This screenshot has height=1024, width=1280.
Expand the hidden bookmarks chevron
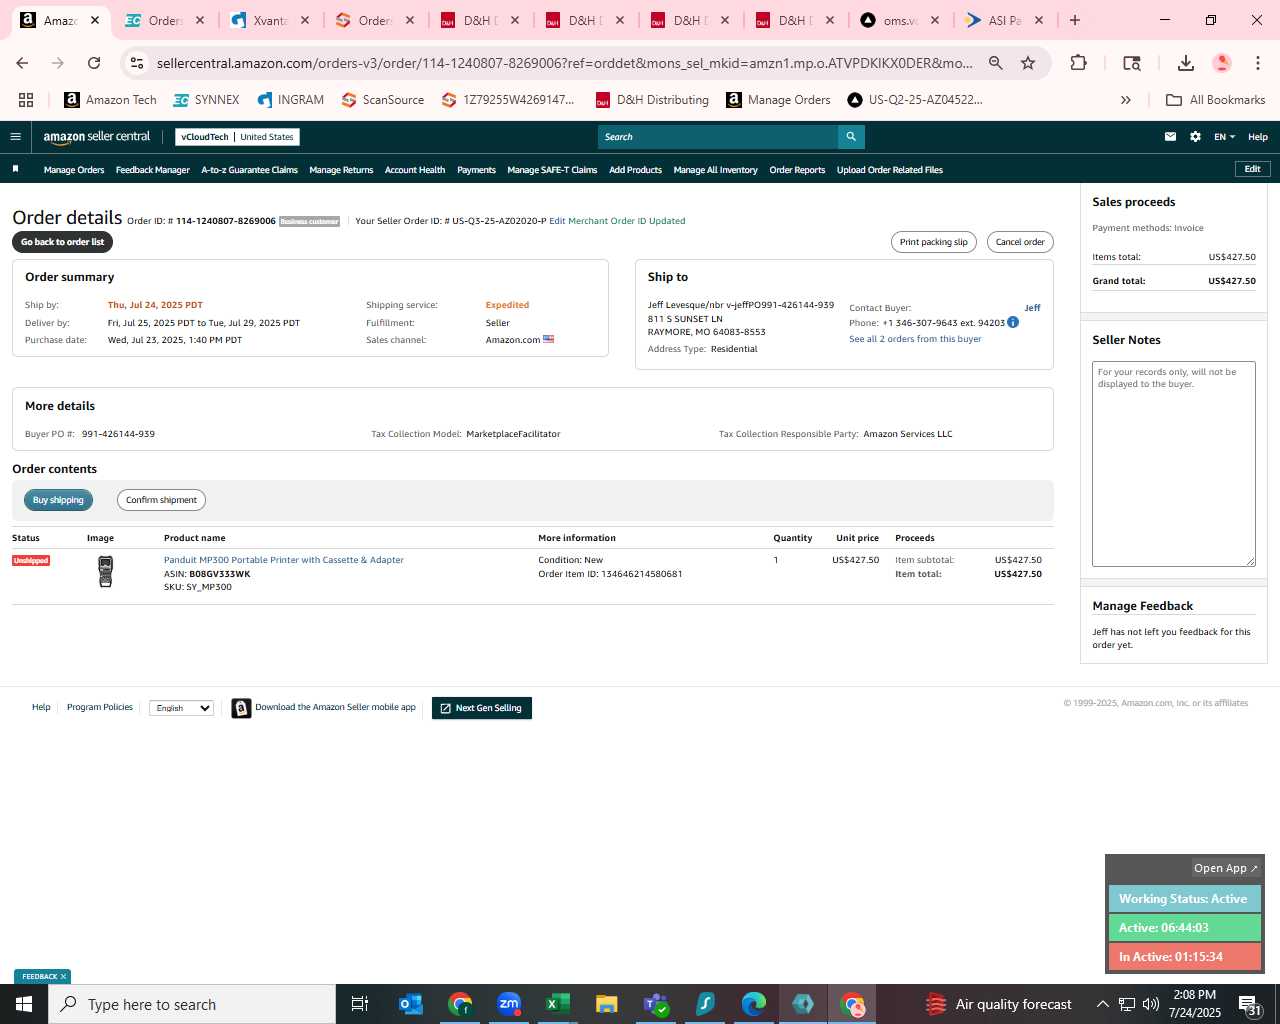point(1126,100)
